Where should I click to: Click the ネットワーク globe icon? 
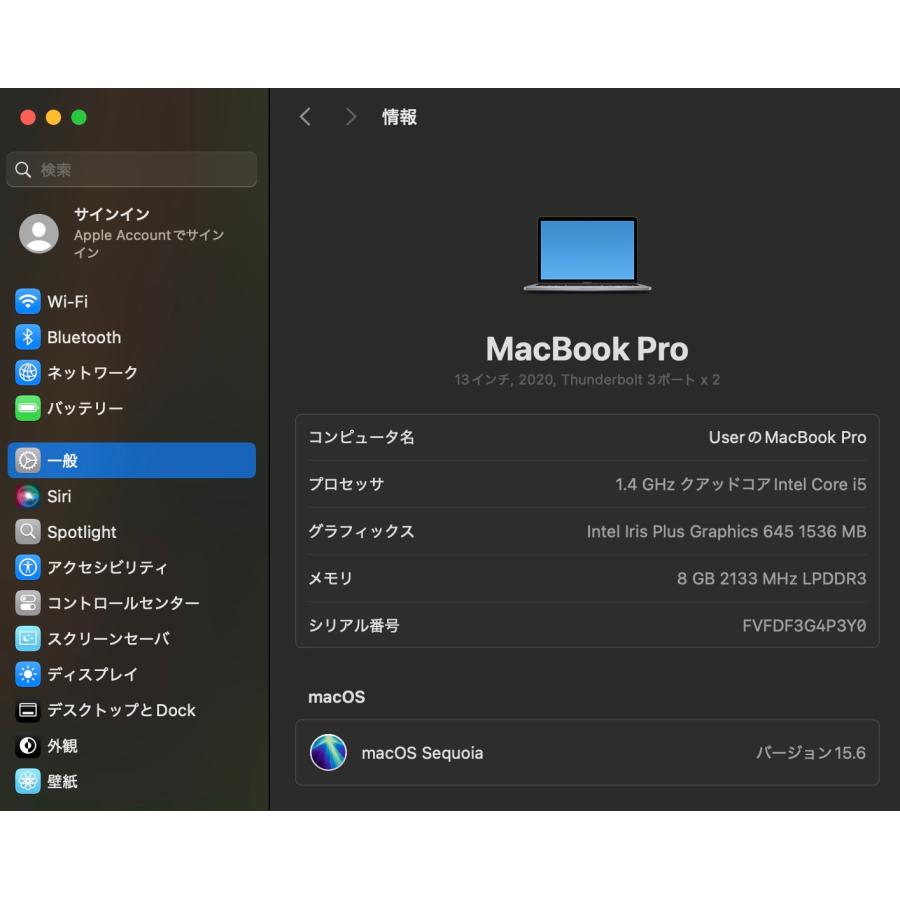tap(26, 372)
